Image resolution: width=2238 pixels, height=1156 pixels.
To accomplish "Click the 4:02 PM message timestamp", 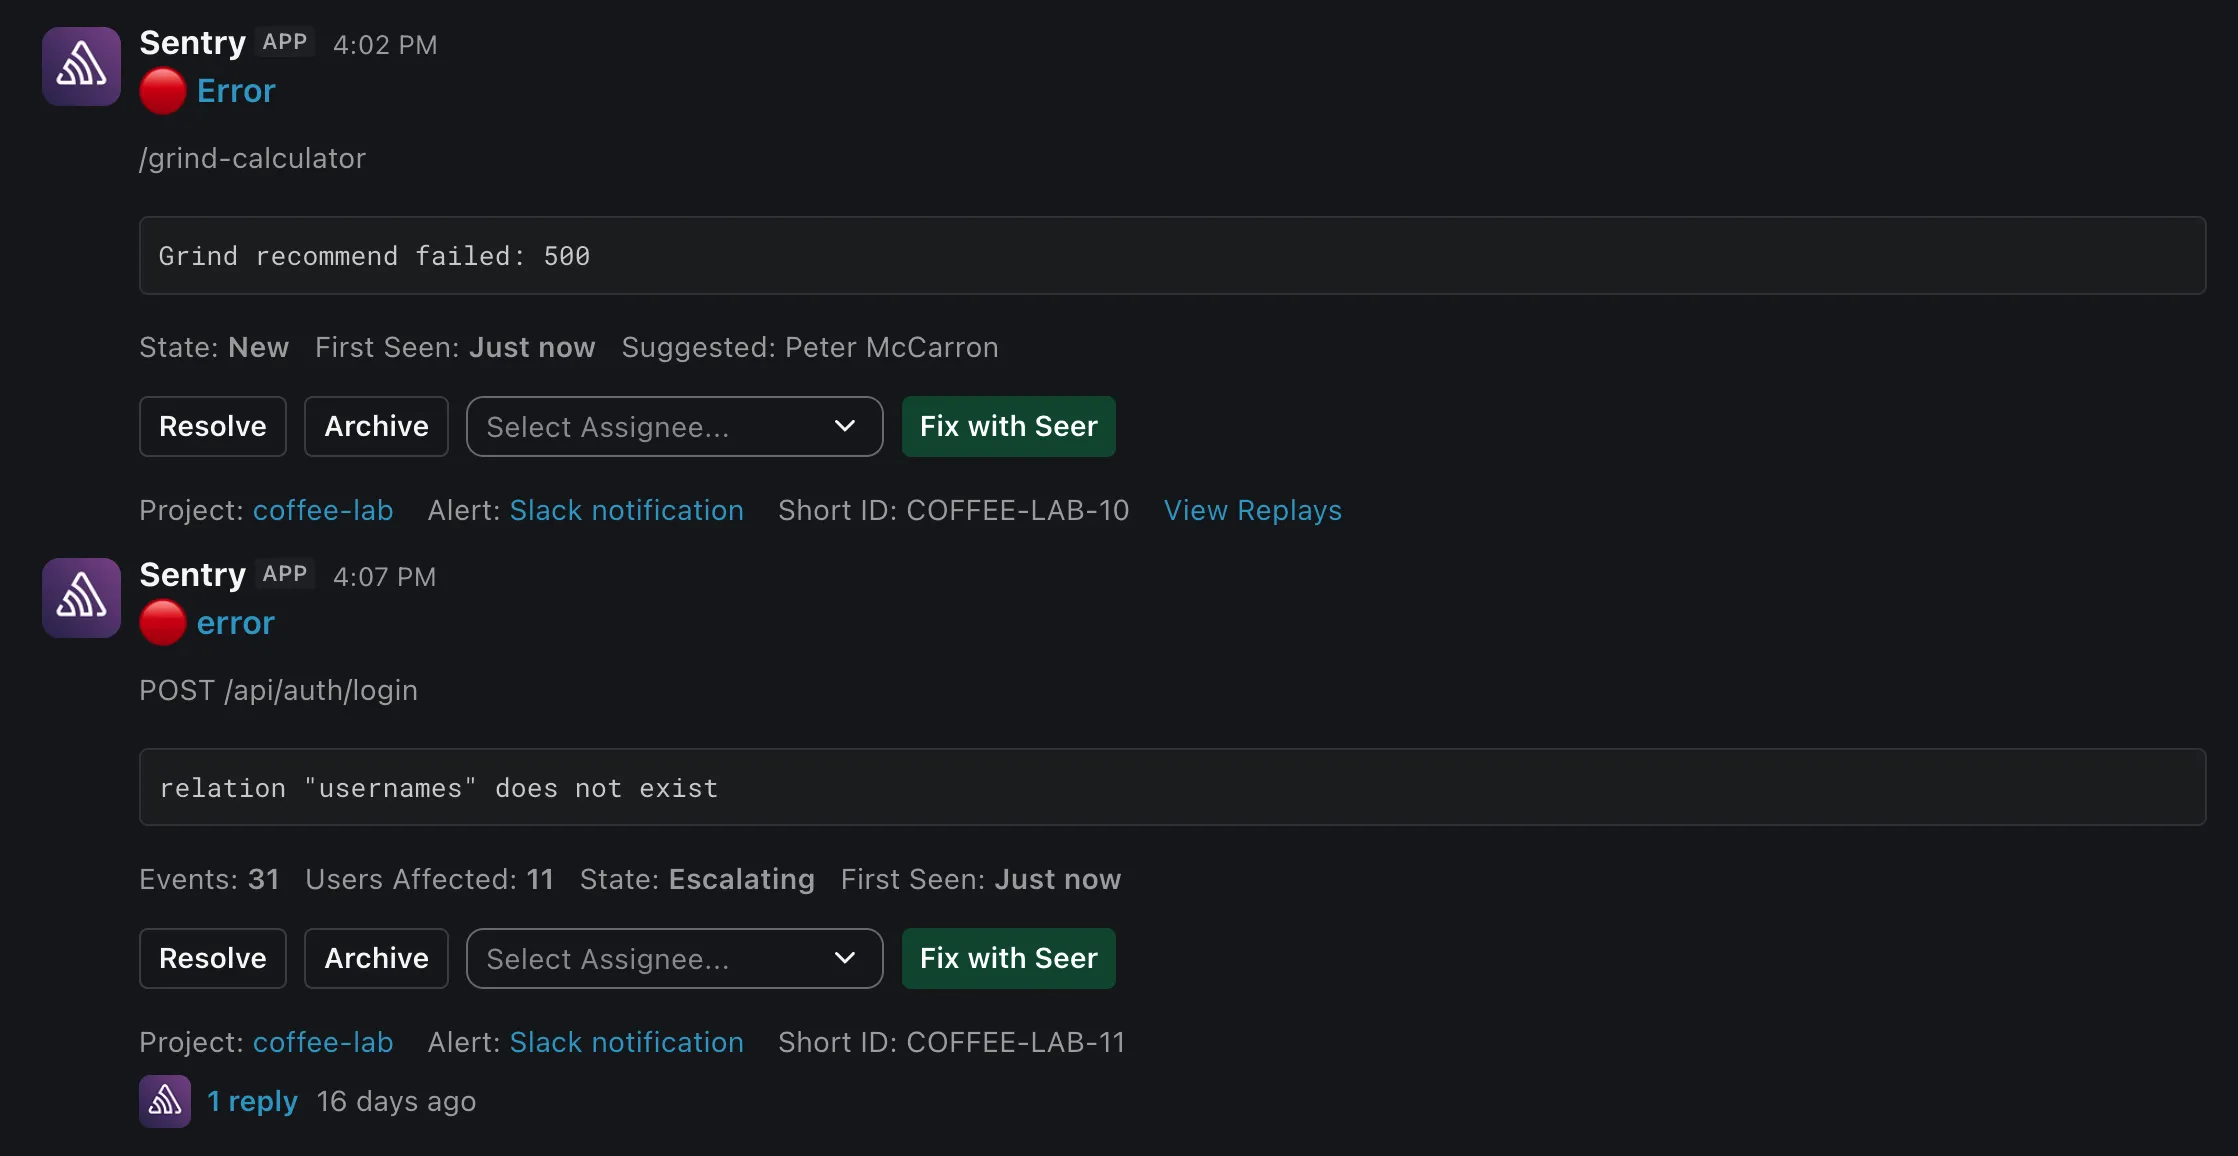I will (385, 45).
